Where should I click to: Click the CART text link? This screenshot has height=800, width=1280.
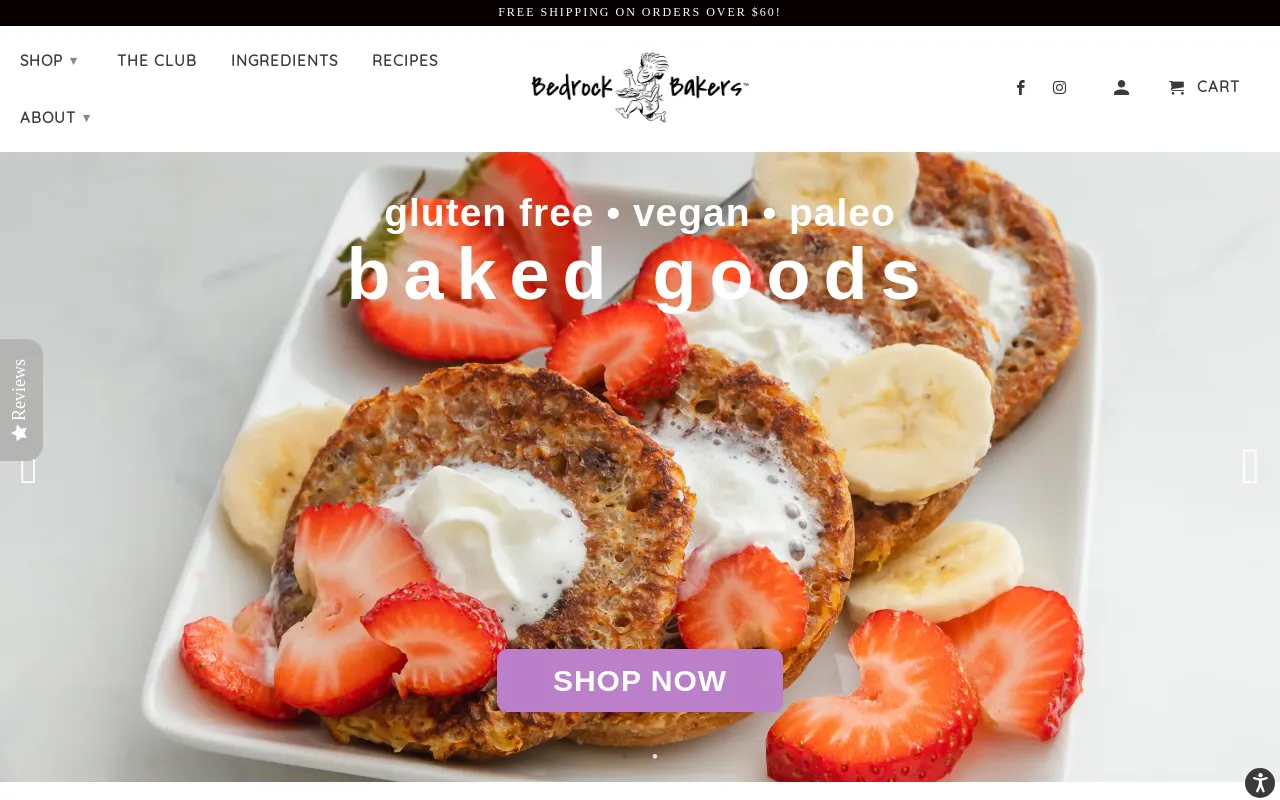(1218, 87)
